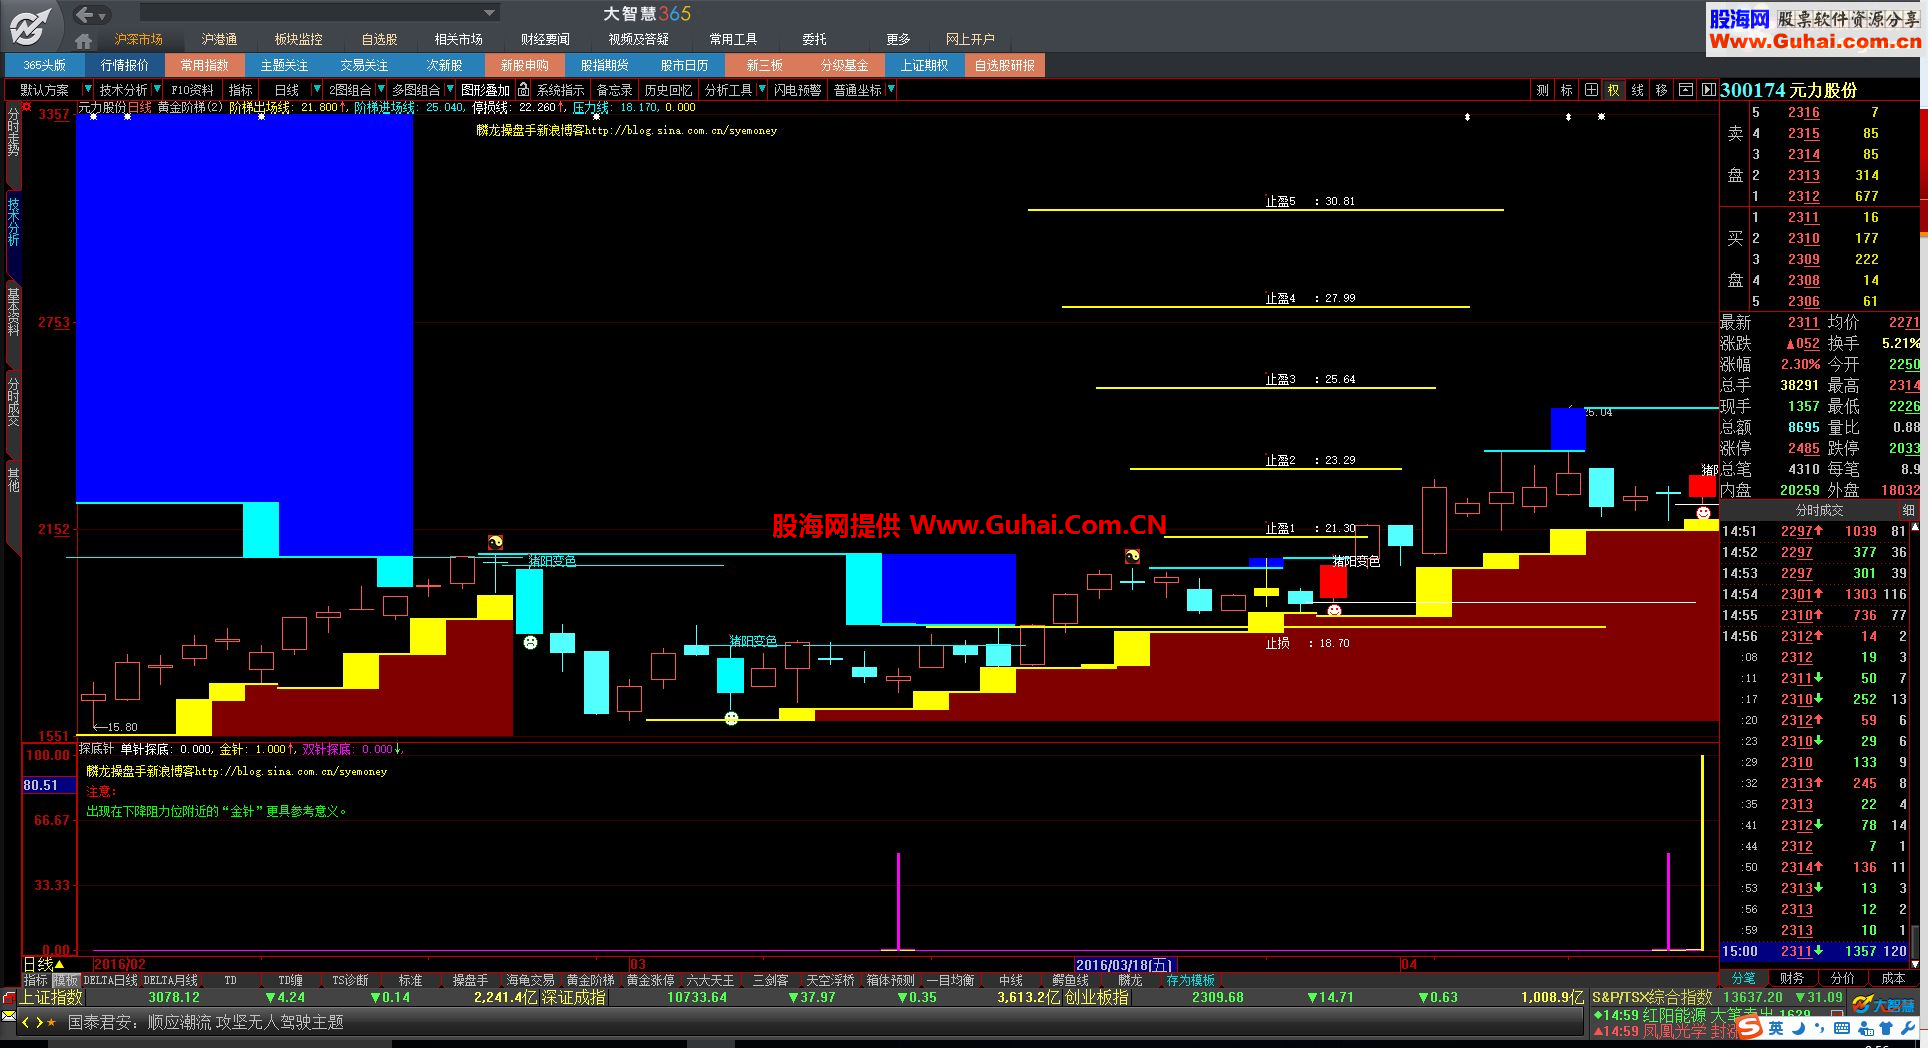Viewport: 1928px width, 1048px height.
Task: Click the 系统指示 button
Action: pos(560,90)
